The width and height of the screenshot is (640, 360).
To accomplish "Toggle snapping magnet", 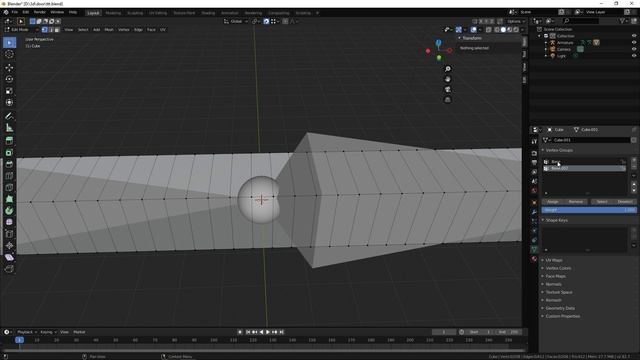I will click(x=266, y=21).
